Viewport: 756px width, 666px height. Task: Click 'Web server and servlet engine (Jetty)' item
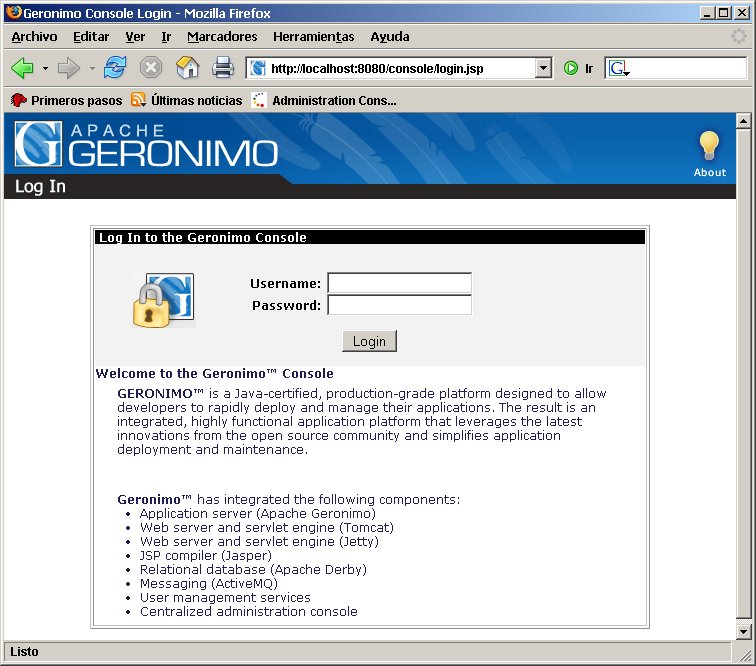coord(259,542)
